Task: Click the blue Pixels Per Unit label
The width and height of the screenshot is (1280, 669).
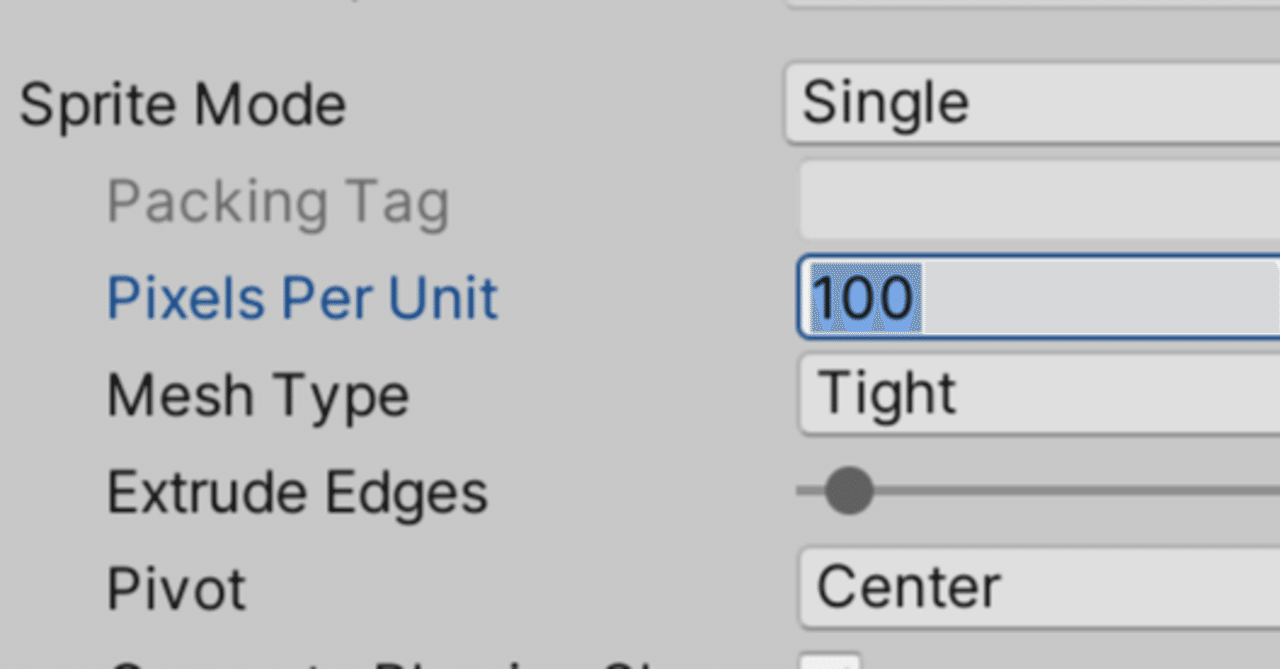Action: coord(302,296)
